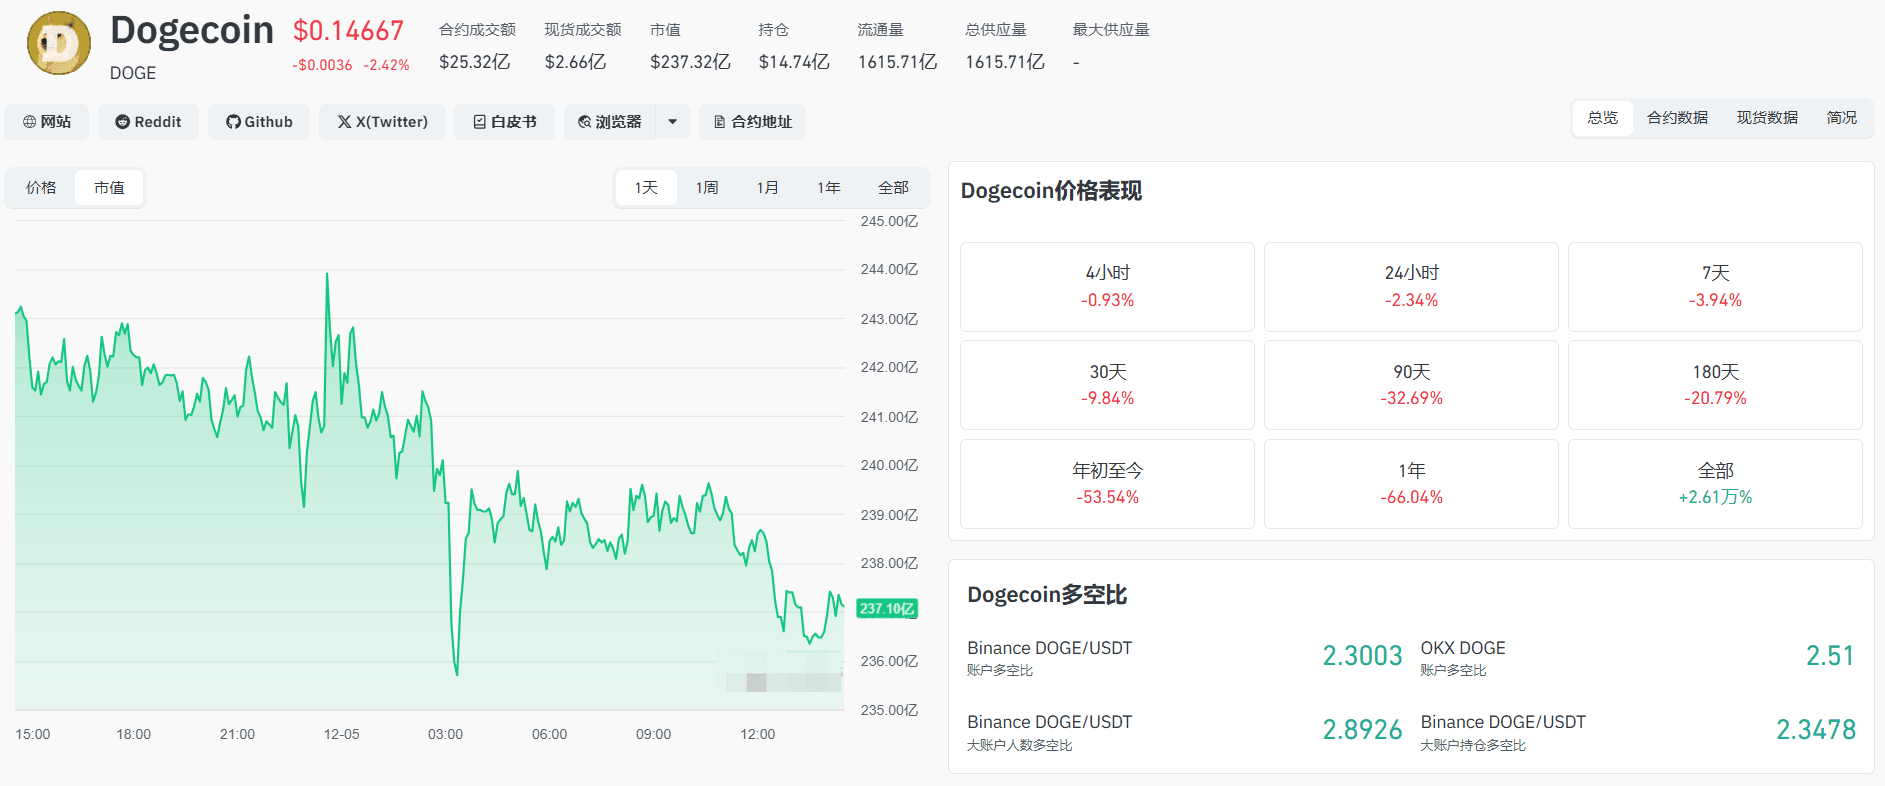The height and width of the screenshot is (786, 1885).
Task: Click the price $0.14667
Action: [348, 31]
